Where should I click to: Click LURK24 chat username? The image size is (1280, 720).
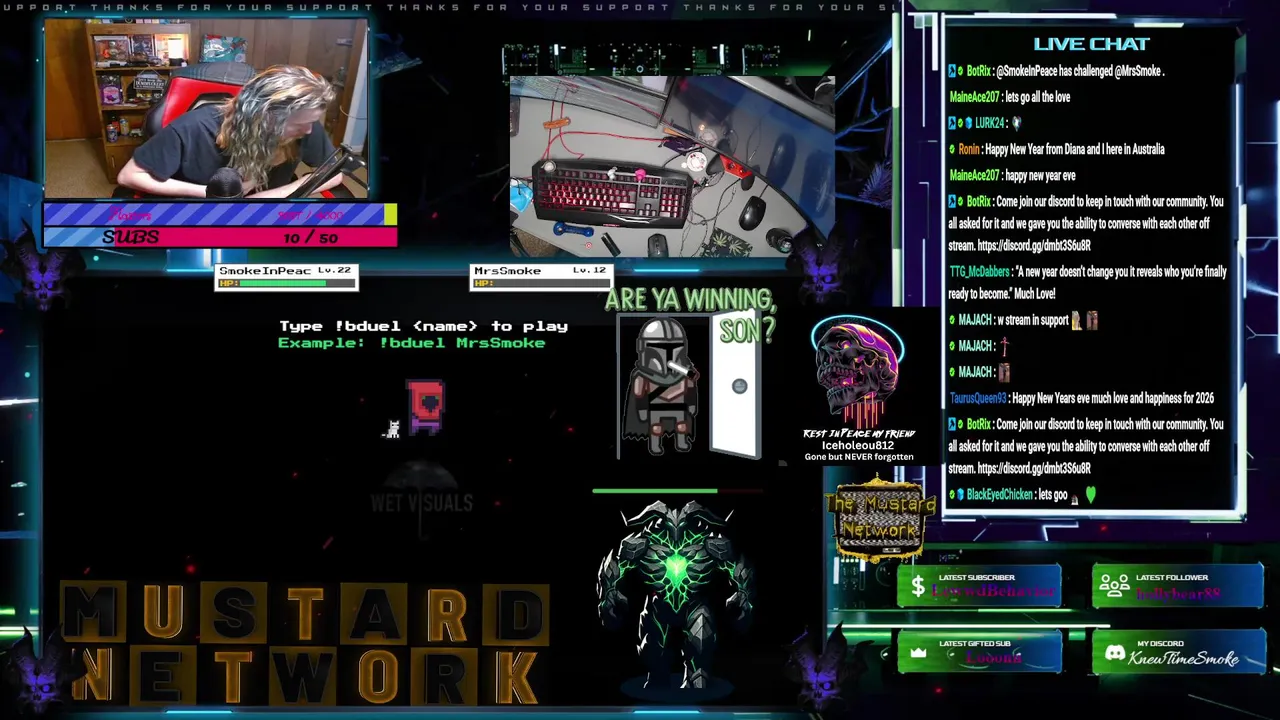tap(989, 123)
